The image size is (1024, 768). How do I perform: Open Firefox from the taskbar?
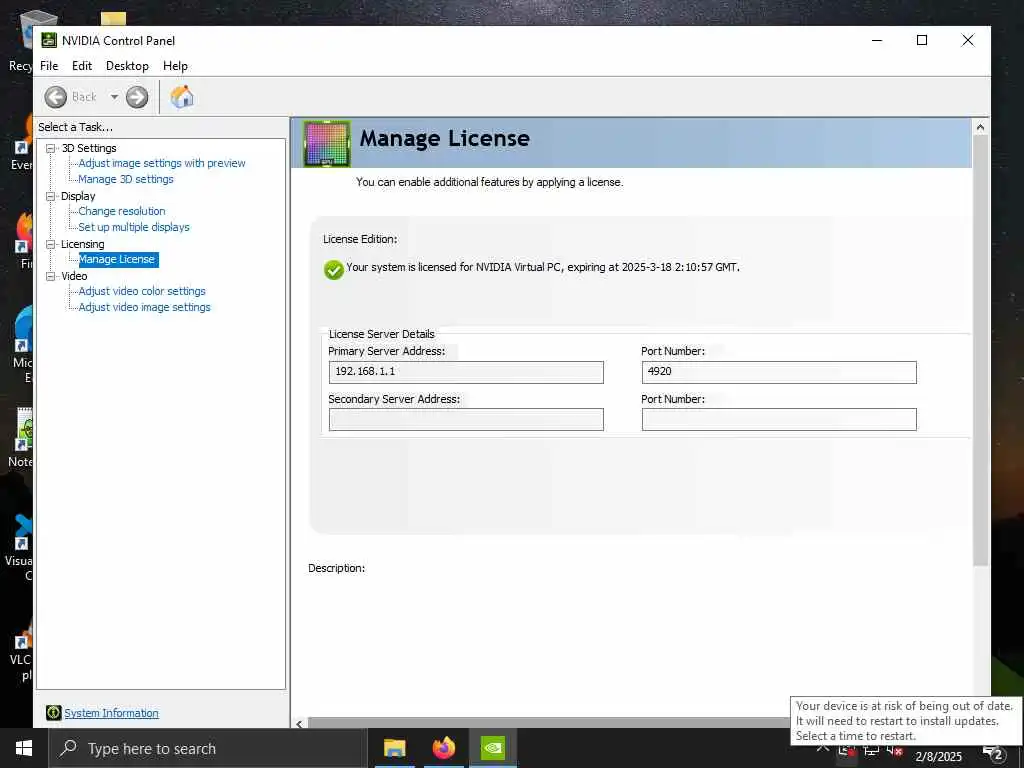pyautogui.click(x=443, y=748)
